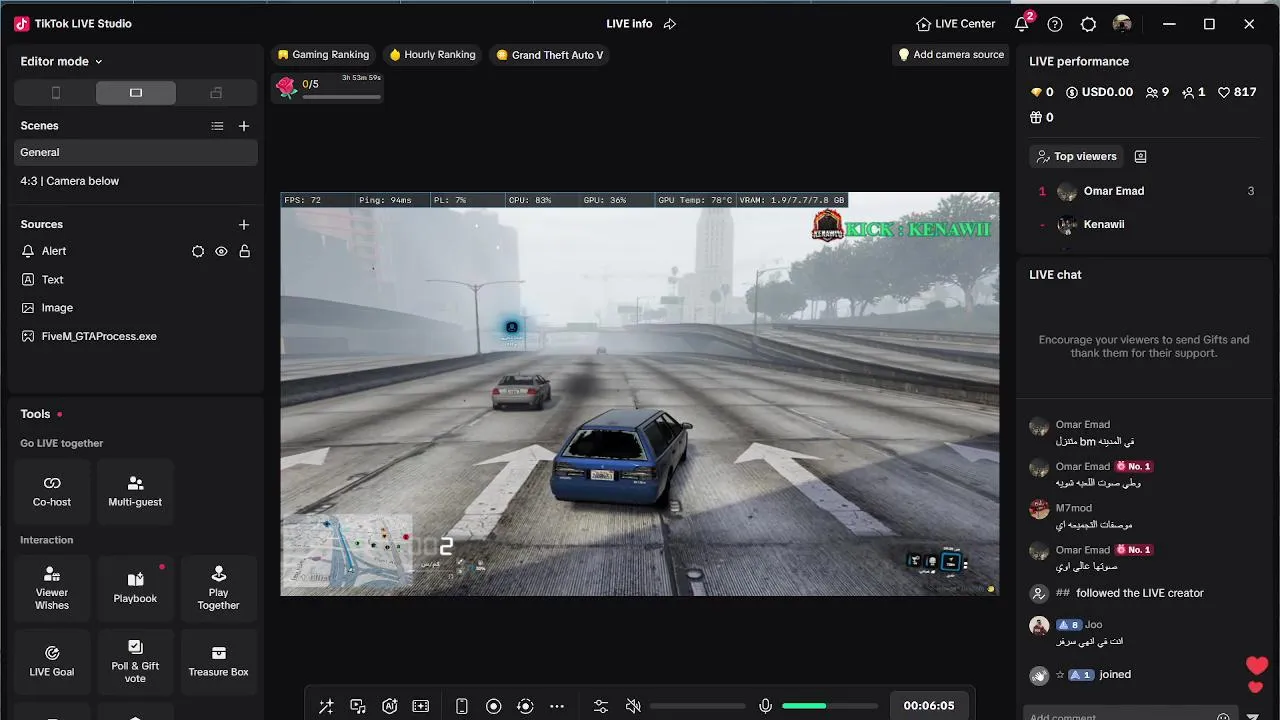1280x720 pixels.
Task: Open the Gaming Ranking tab
Action: [x=323, y=55]
